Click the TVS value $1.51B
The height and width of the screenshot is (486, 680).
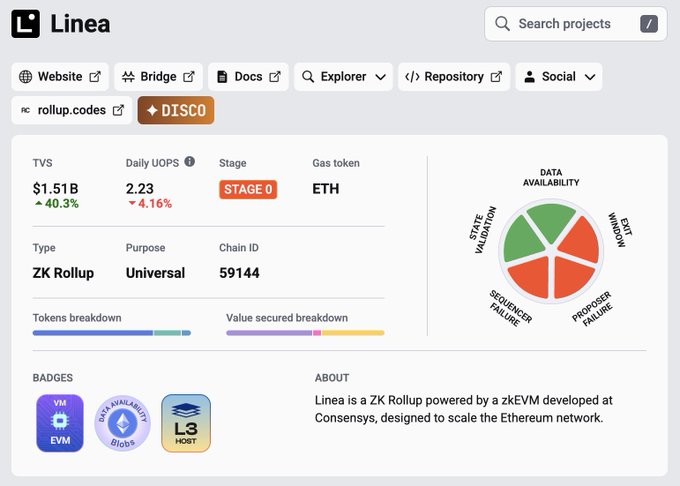click(56, 189)
